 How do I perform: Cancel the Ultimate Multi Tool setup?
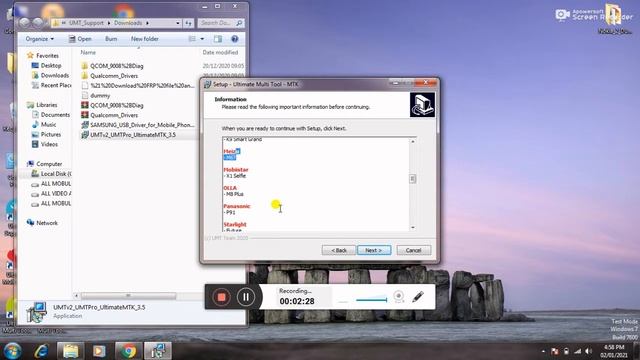pyautogui.click(x=413, y=250)
